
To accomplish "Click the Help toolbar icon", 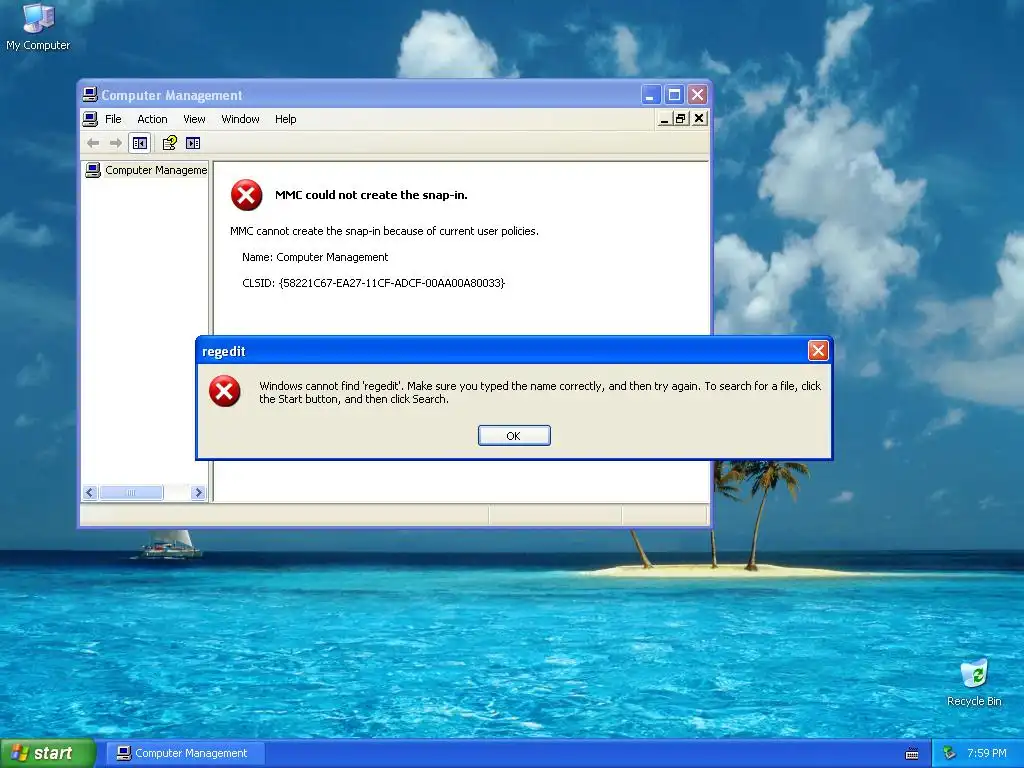I will 170,143.
